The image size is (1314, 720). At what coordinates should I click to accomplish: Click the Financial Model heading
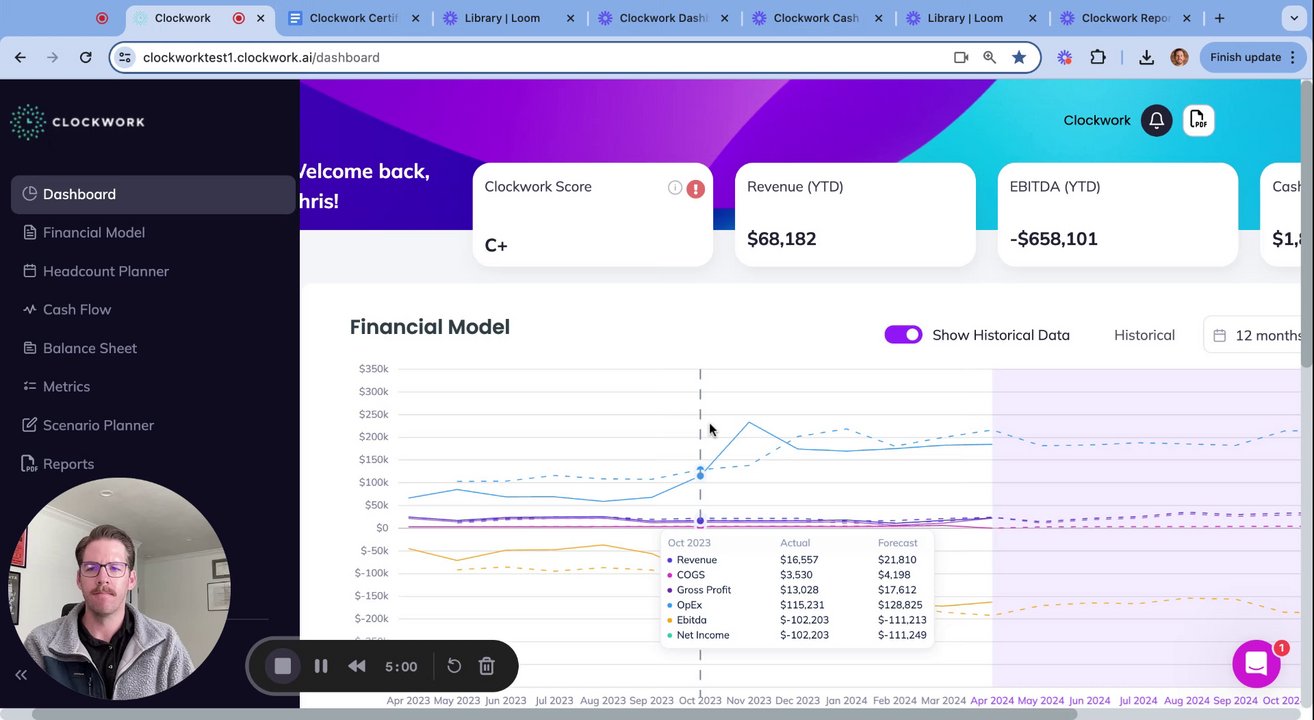430,327
